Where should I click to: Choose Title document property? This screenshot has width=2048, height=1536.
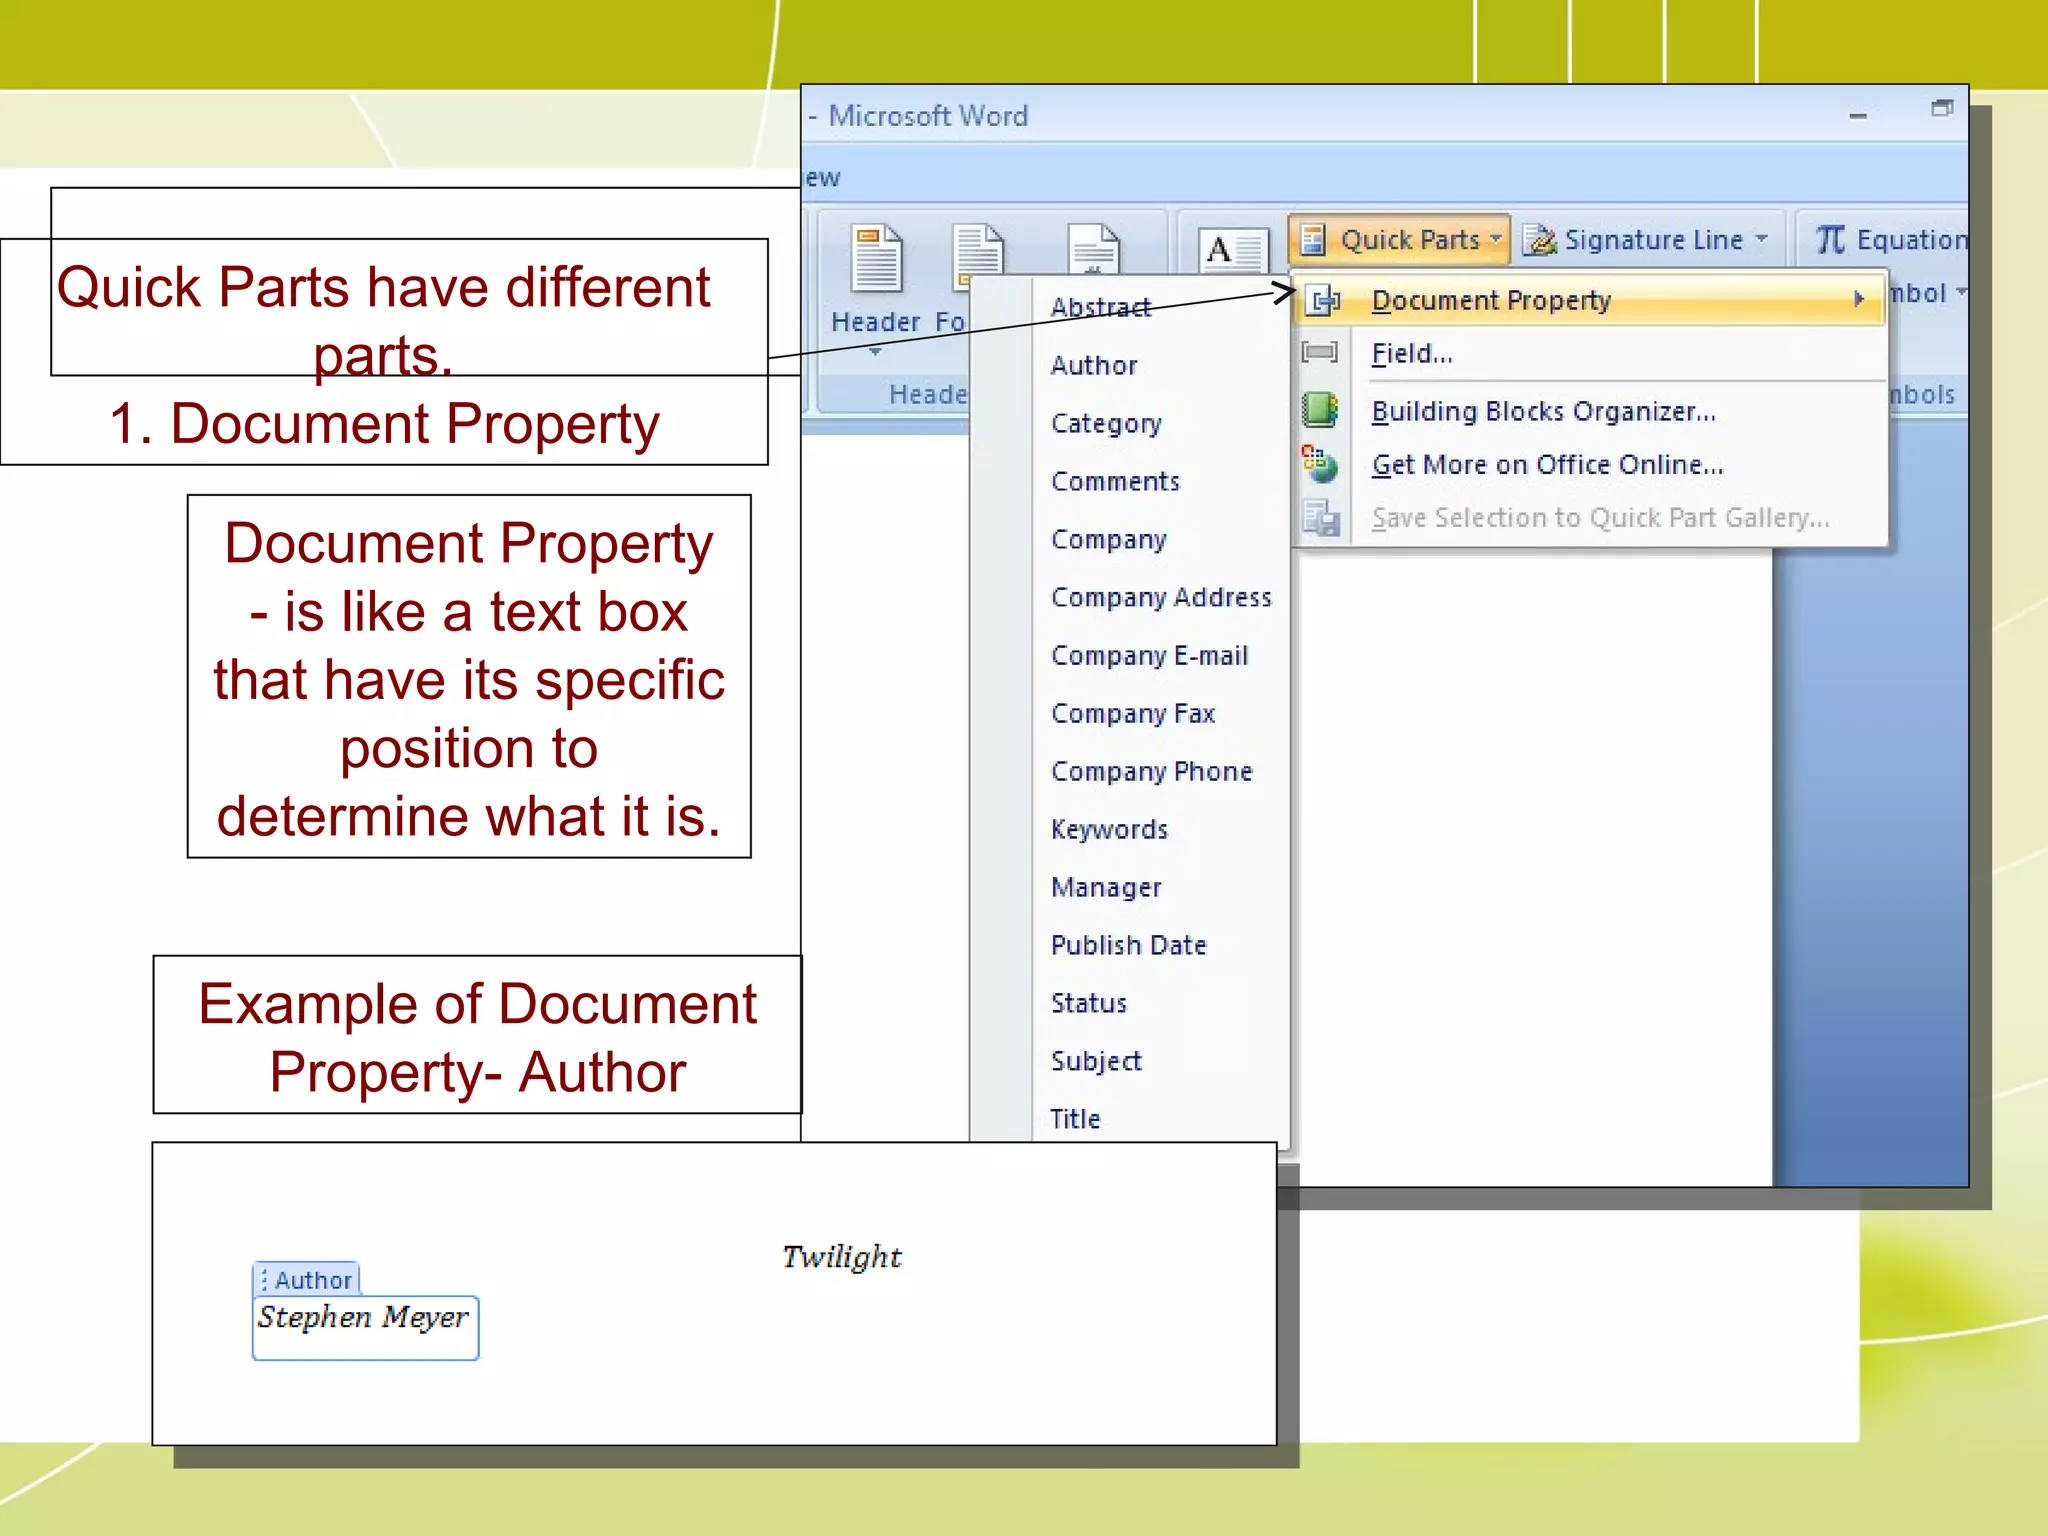1075,1119
